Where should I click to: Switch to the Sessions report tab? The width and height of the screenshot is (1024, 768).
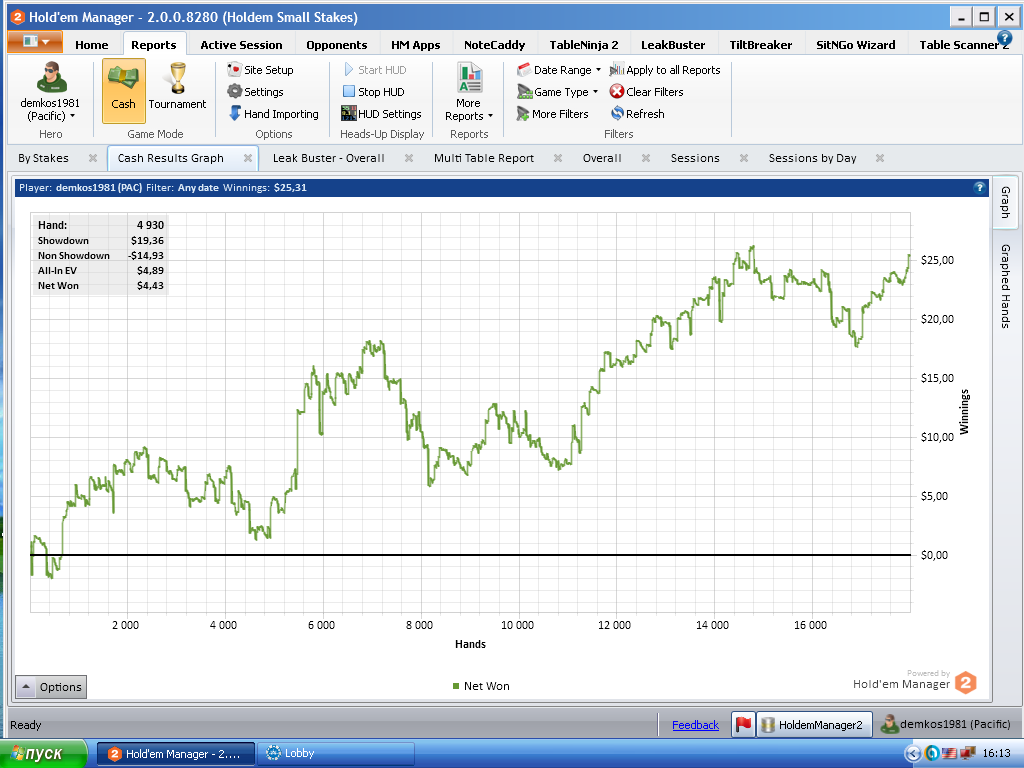[695, 158]
